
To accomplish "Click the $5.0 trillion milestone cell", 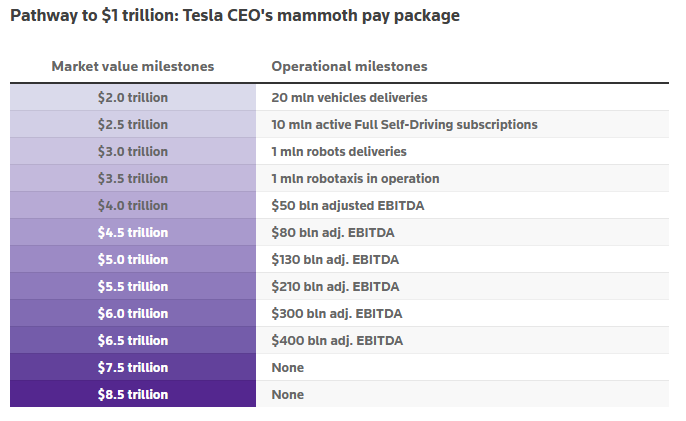I will pos(133,260).
